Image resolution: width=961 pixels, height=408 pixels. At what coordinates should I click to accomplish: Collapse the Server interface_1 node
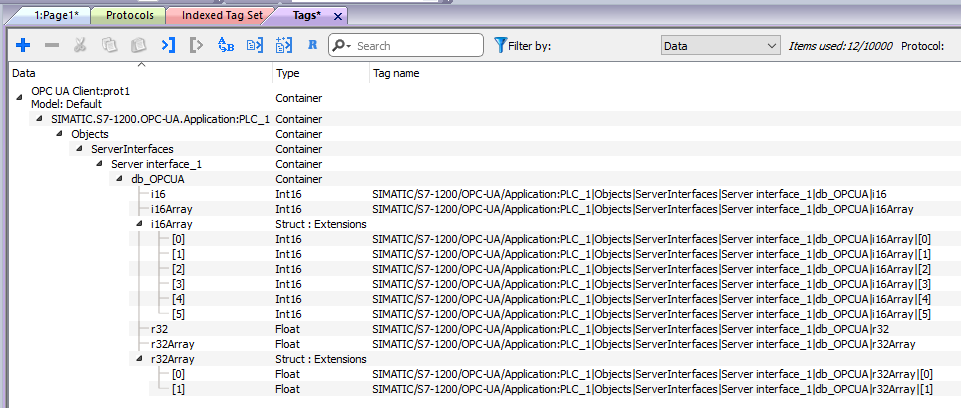(x=99, y=164)
